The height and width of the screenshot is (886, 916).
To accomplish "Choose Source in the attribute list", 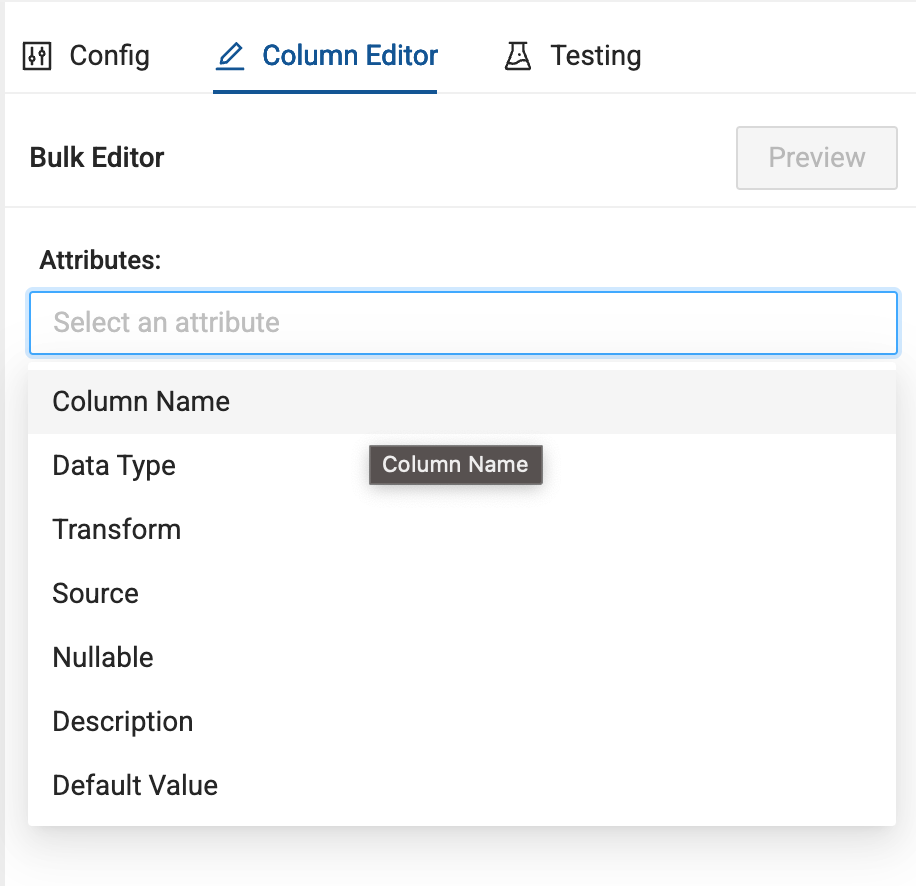I will [96, 594].
